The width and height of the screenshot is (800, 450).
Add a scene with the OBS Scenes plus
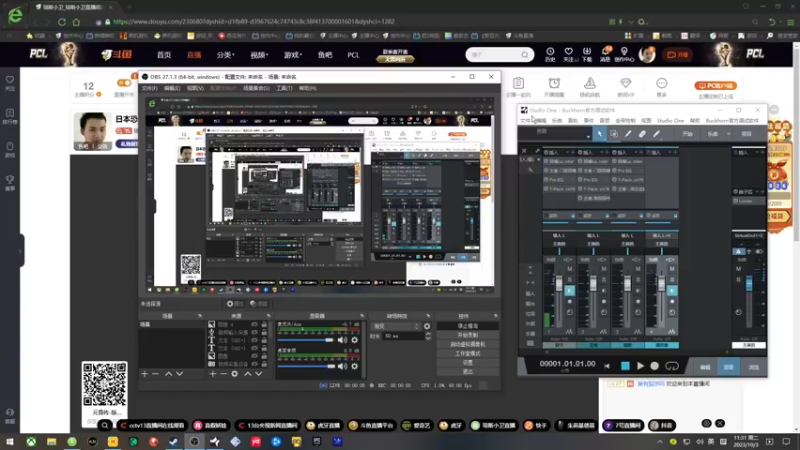tap(144, 374)
